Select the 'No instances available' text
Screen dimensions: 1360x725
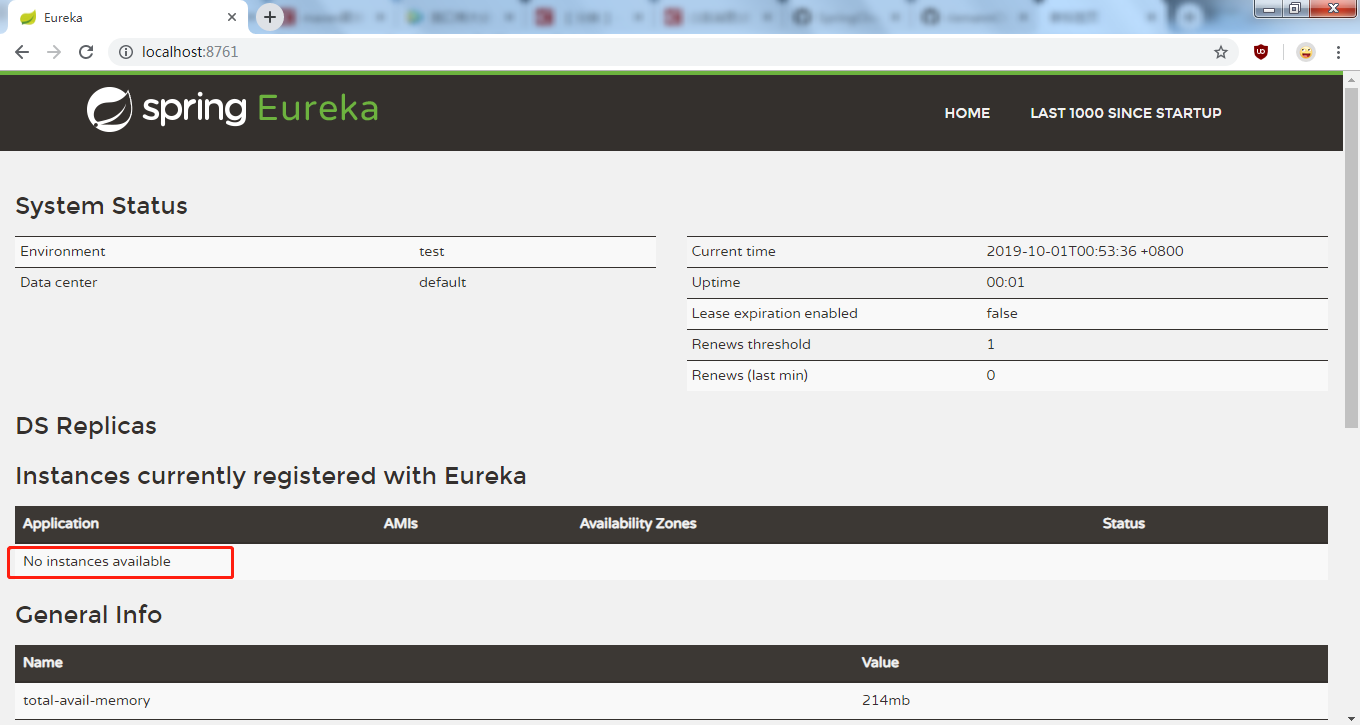click(97, 561)
